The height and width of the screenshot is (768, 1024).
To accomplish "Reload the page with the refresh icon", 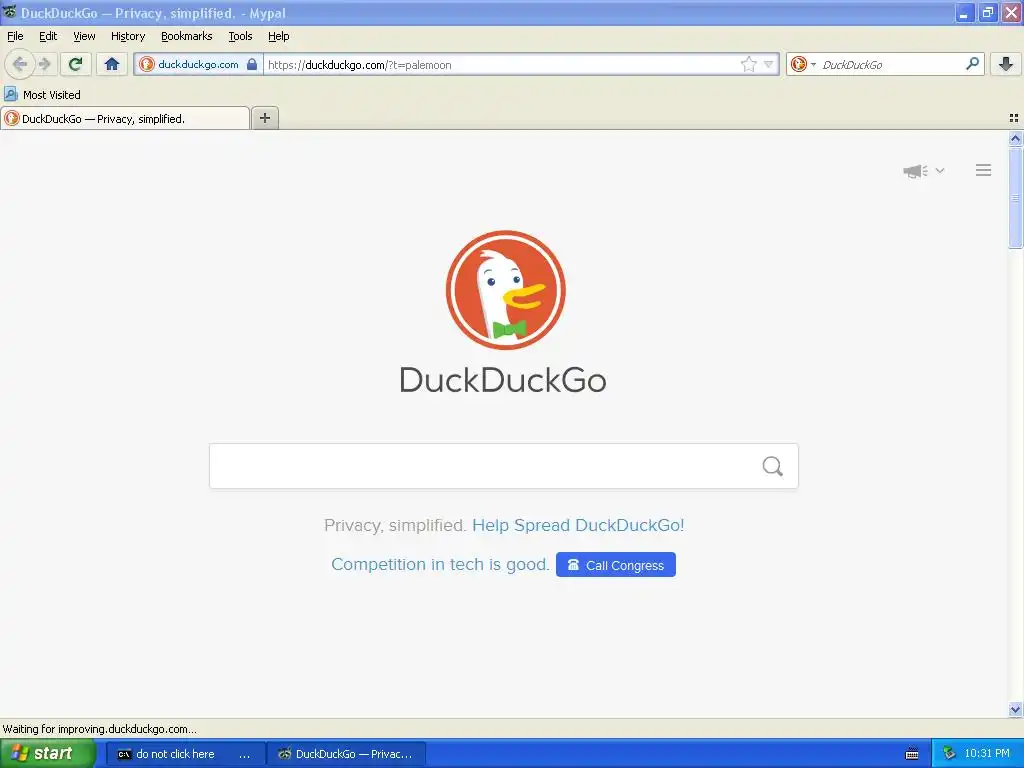I will (x=76, y=64).
